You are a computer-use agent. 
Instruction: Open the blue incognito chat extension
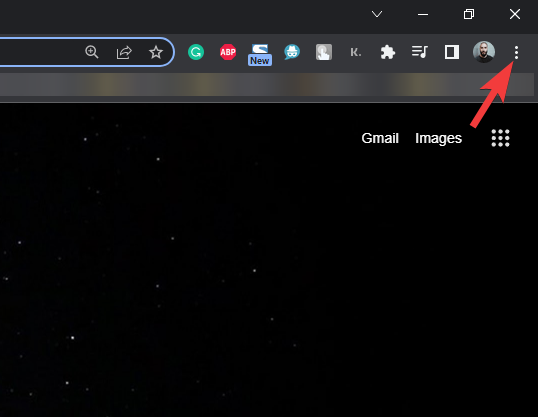click(x=292, y=52)
